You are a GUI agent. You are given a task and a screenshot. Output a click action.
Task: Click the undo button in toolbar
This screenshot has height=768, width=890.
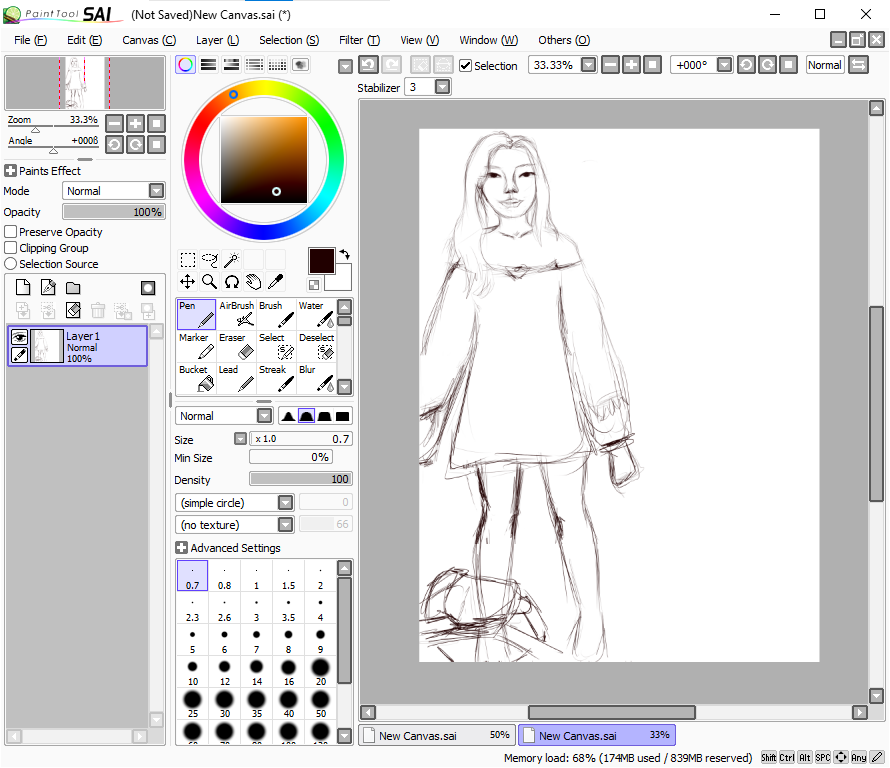click(x=368, y=65)
